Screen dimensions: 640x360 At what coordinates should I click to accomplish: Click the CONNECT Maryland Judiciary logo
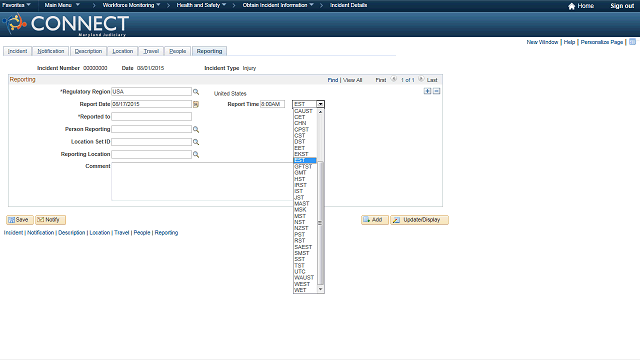tap(65, 24)
